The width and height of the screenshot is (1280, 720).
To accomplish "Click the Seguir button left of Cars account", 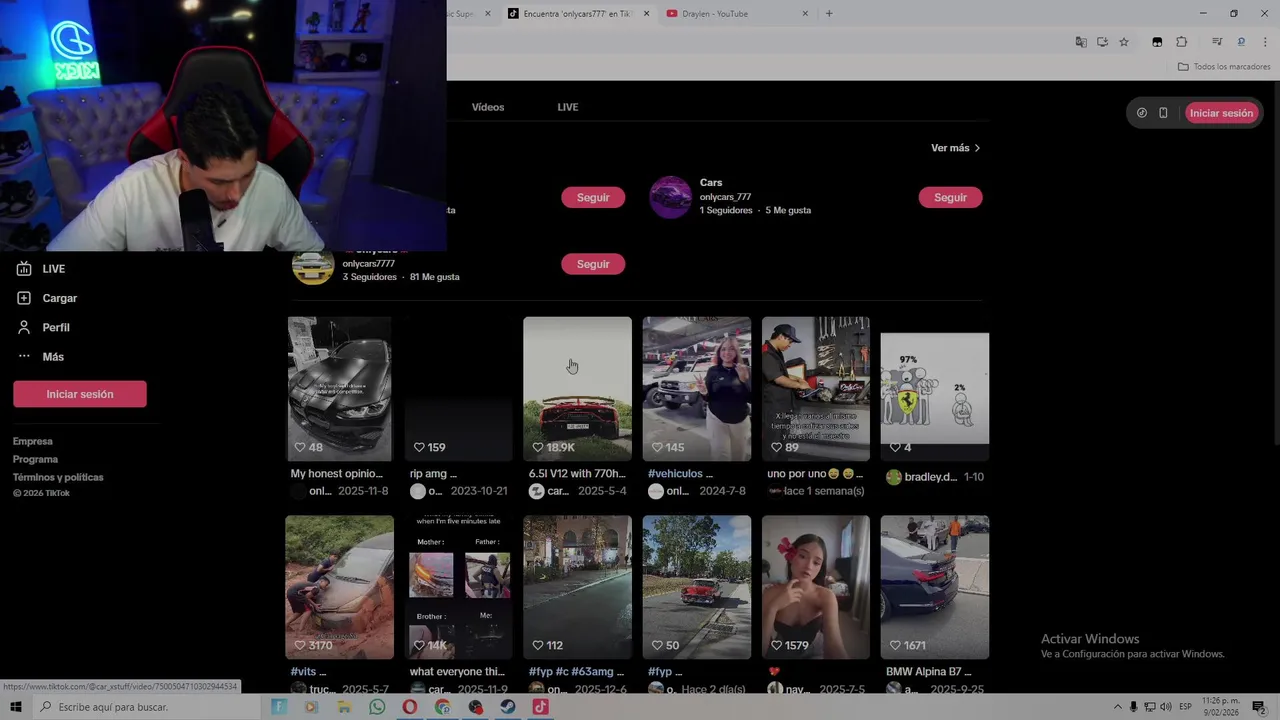I will [x=593, y=197].
